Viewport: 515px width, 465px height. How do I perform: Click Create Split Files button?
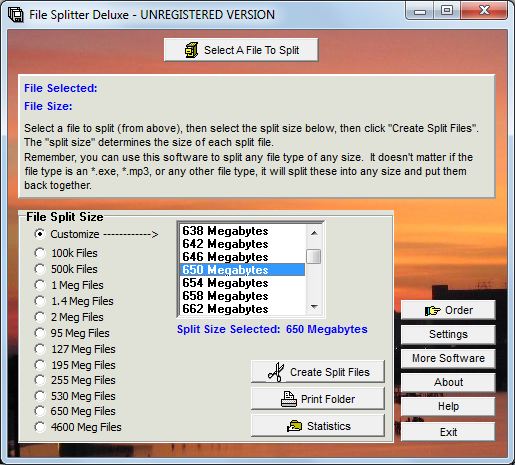[x=318, y=372]
